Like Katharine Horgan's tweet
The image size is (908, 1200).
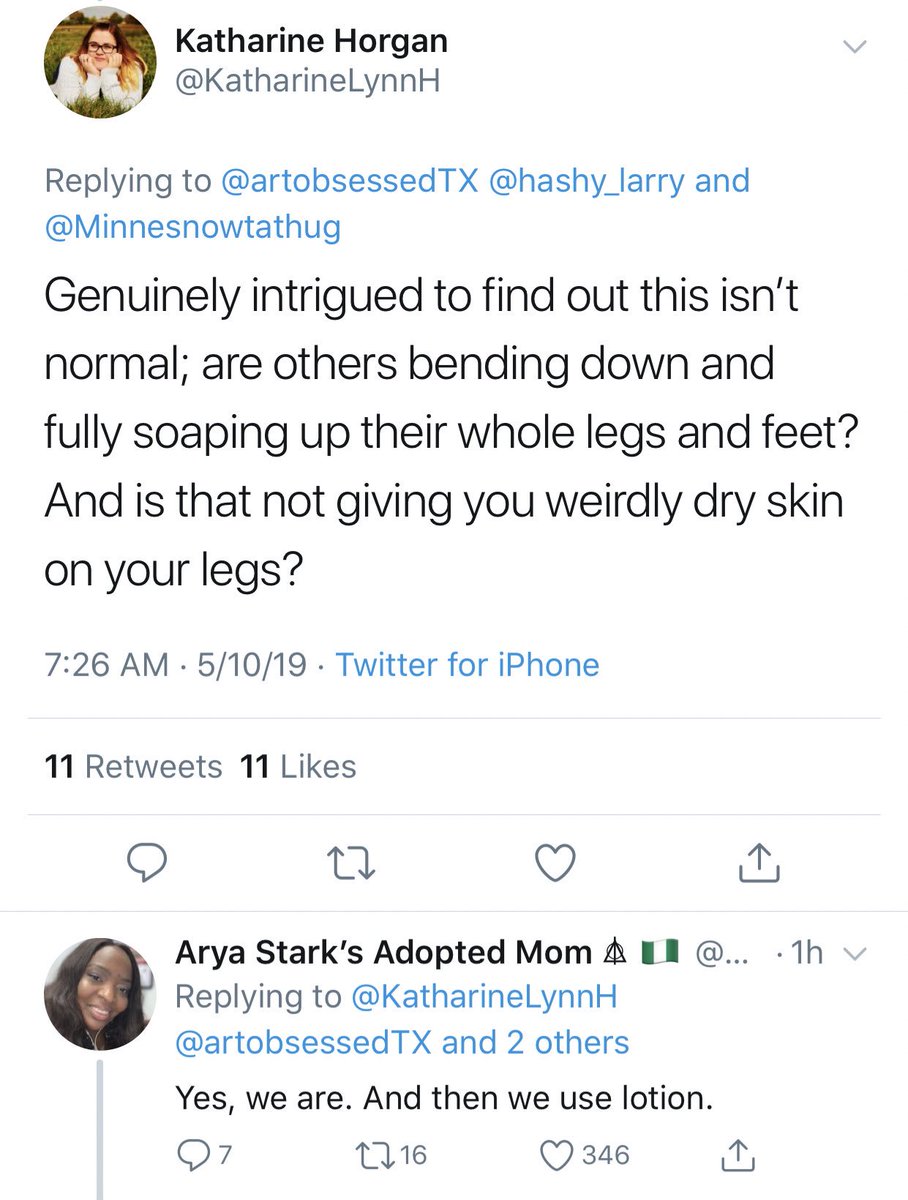[555, 863]
